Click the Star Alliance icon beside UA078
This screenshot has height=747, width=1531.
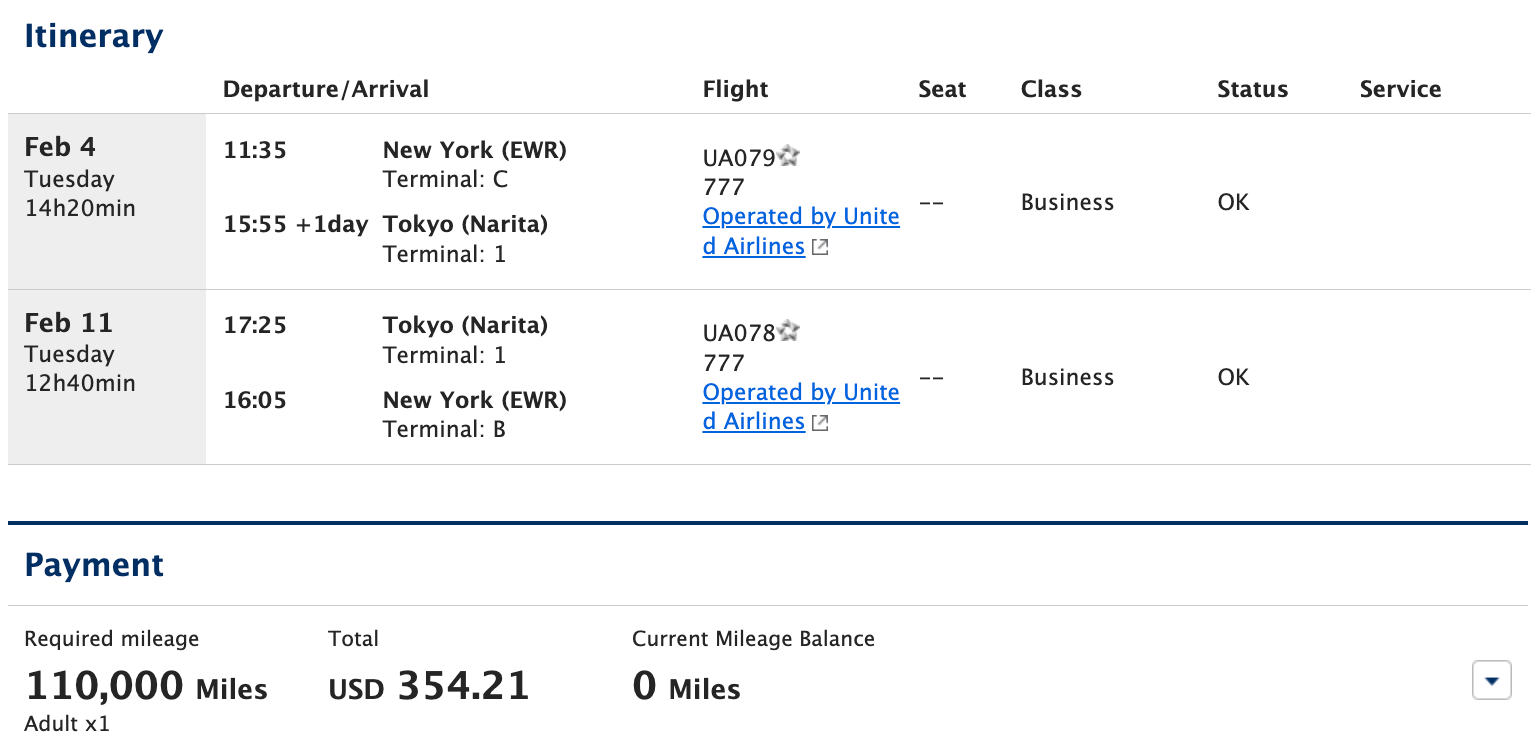pos(790,331)
